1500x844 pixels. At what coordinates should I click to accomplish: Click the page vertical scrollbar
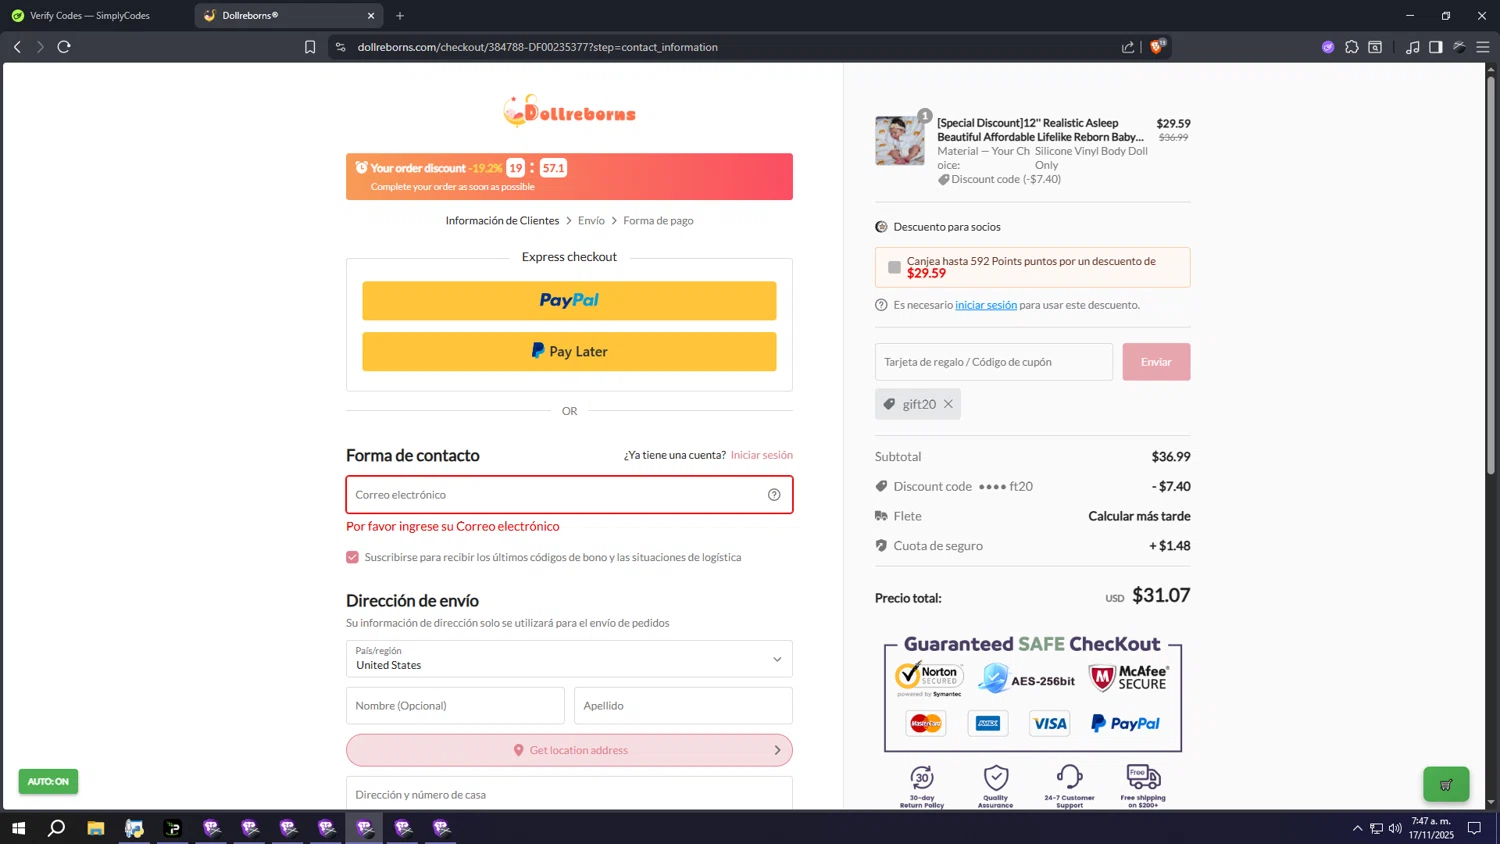point(1491,275)
